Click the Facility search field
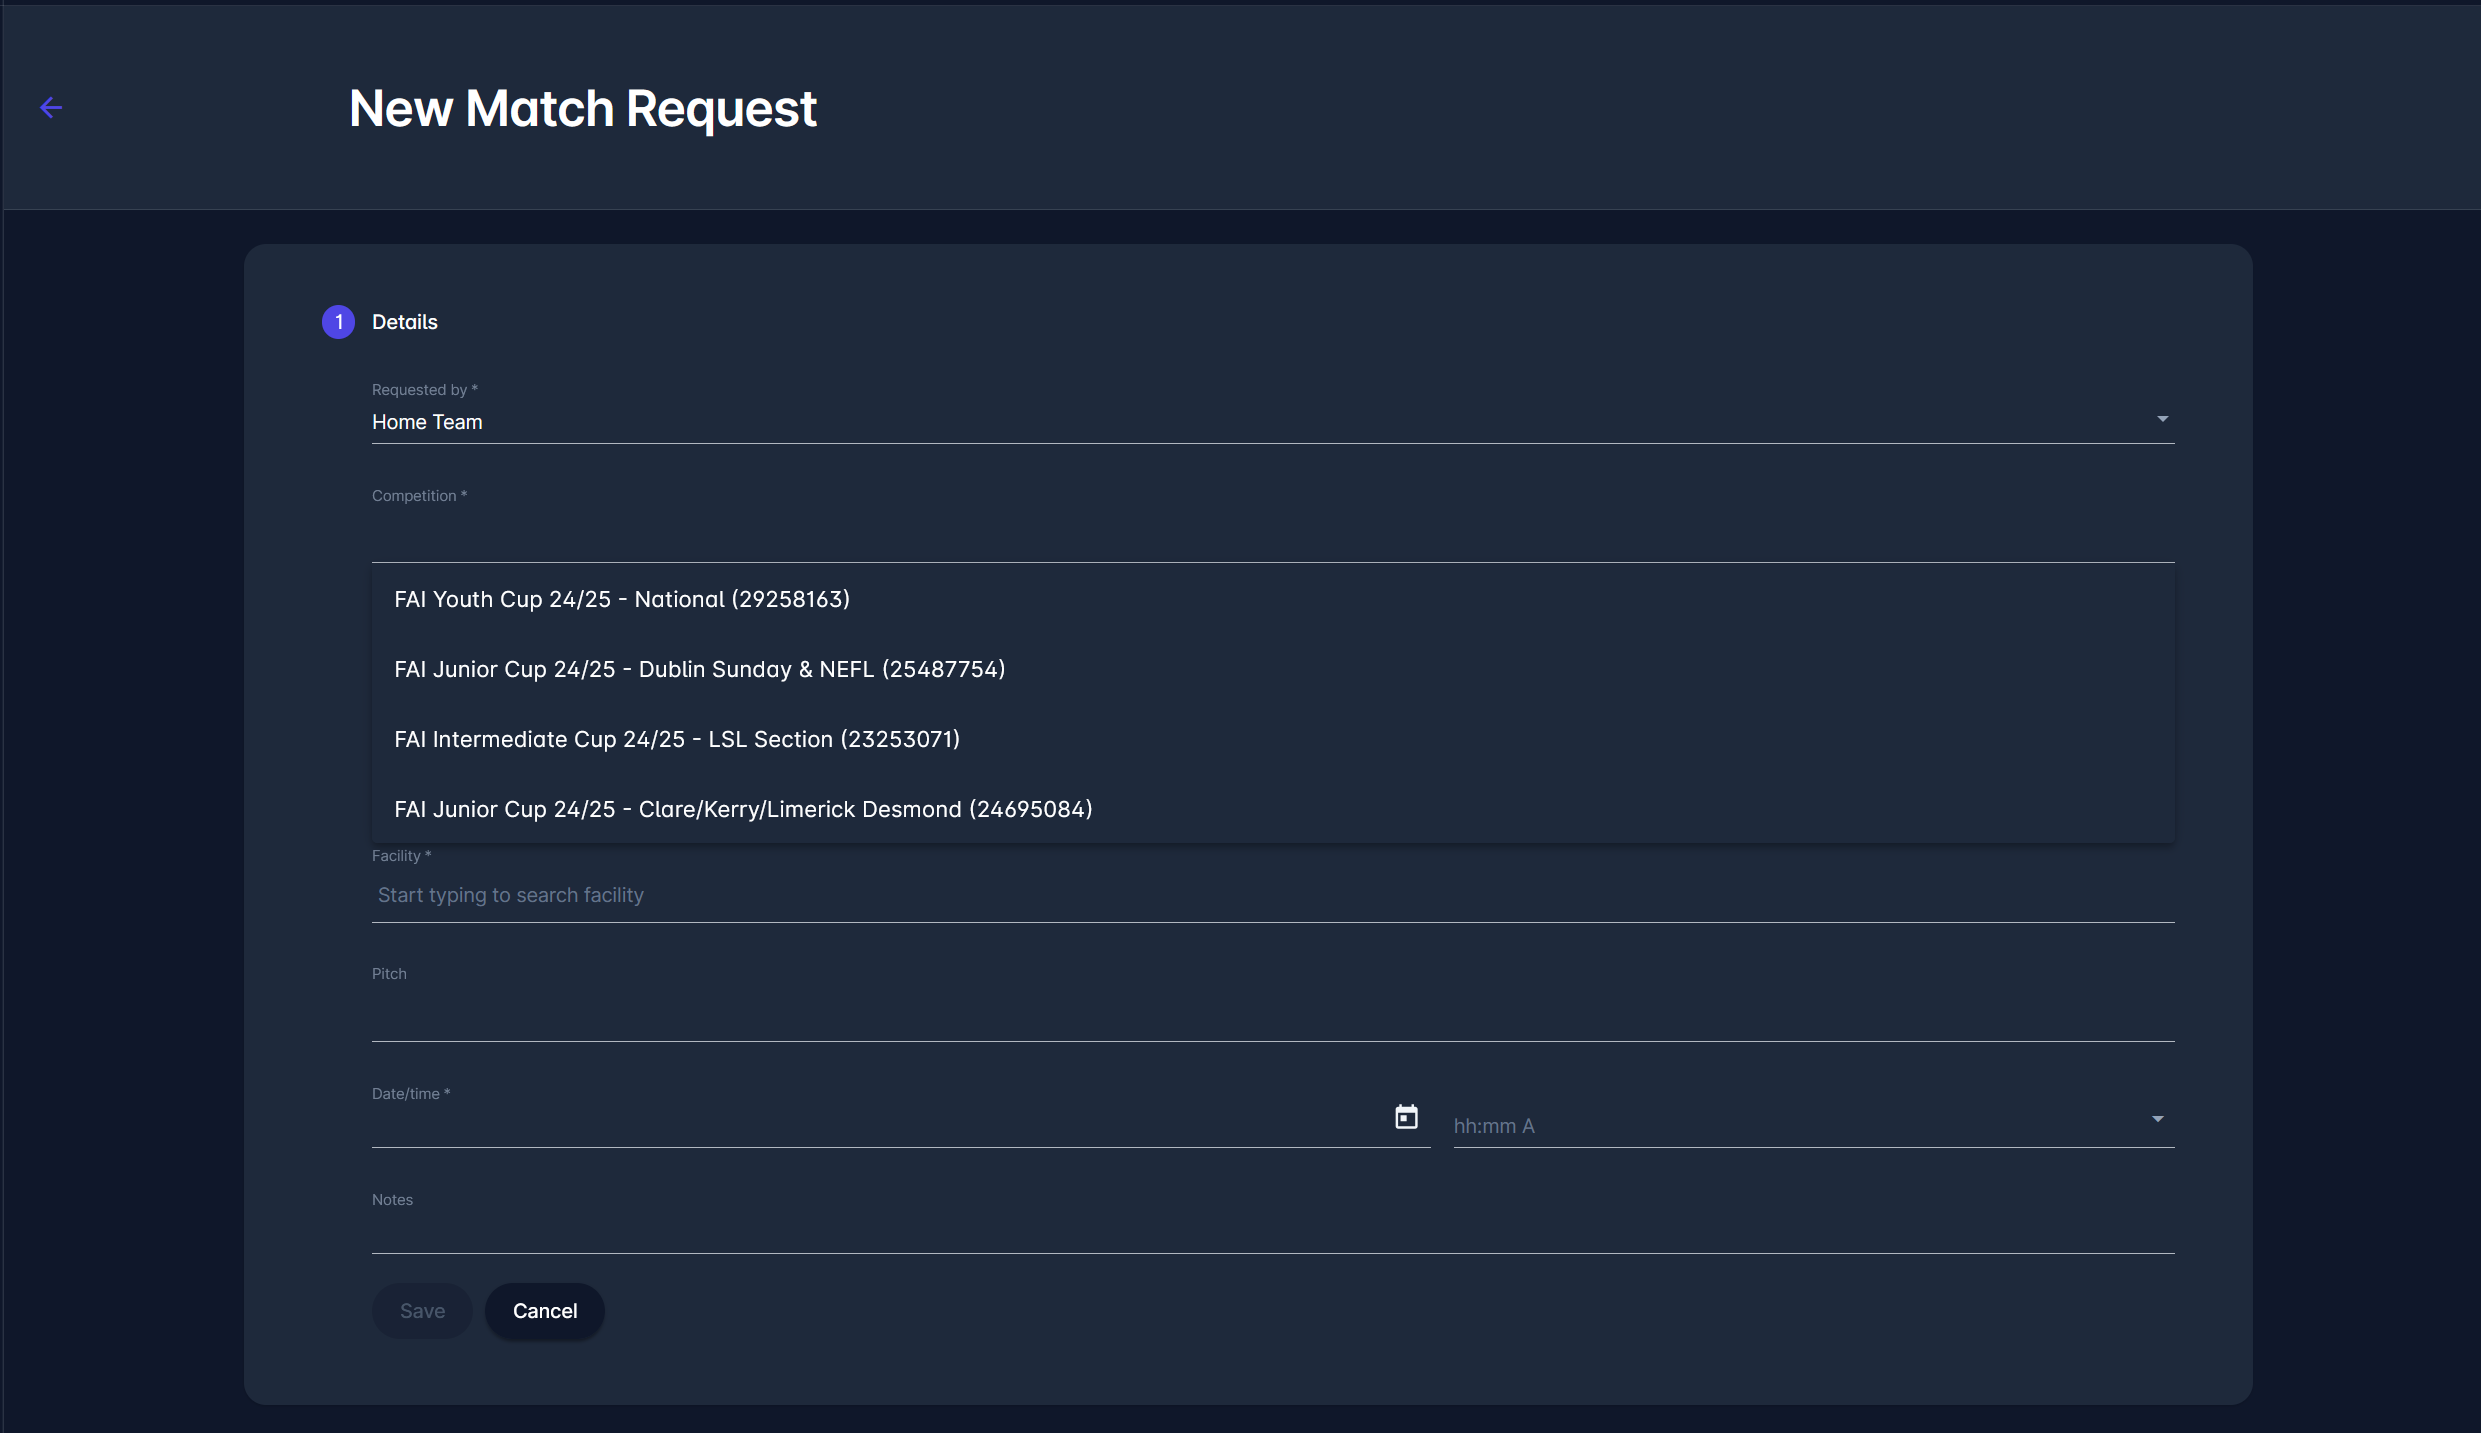The width and height of the screenshot is (2481, 1433). pos(1270,895)
